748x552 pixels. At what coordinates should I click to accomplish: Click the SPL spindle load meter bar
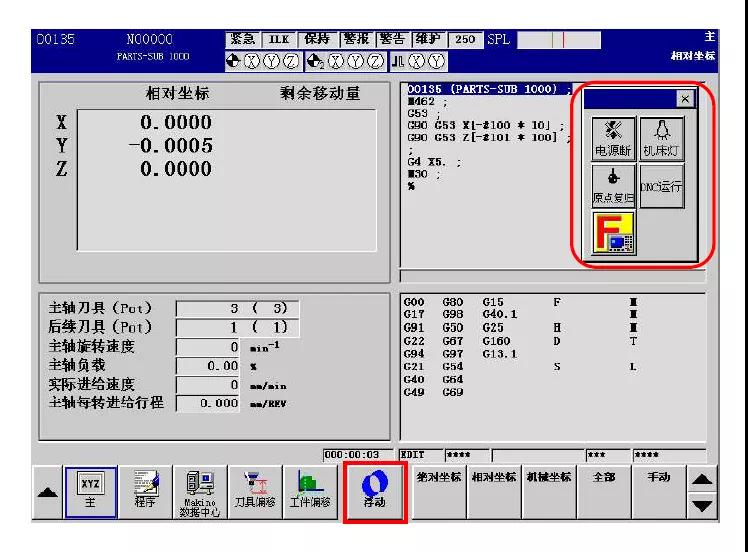(x=559, y=40)
